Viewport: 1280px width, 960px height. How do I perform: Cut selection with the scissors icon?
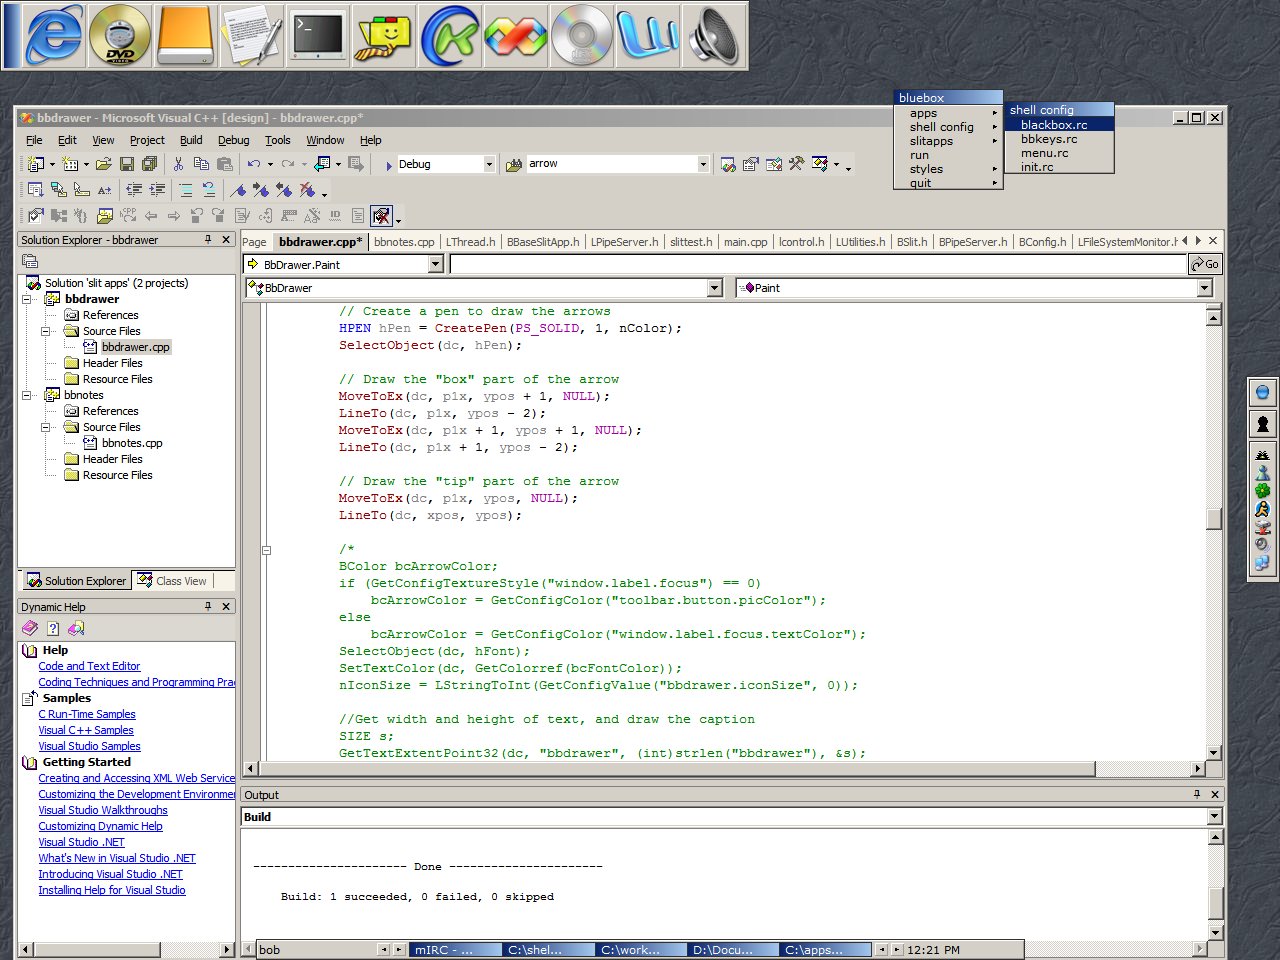pyautogui.click(x=178, y=164)
